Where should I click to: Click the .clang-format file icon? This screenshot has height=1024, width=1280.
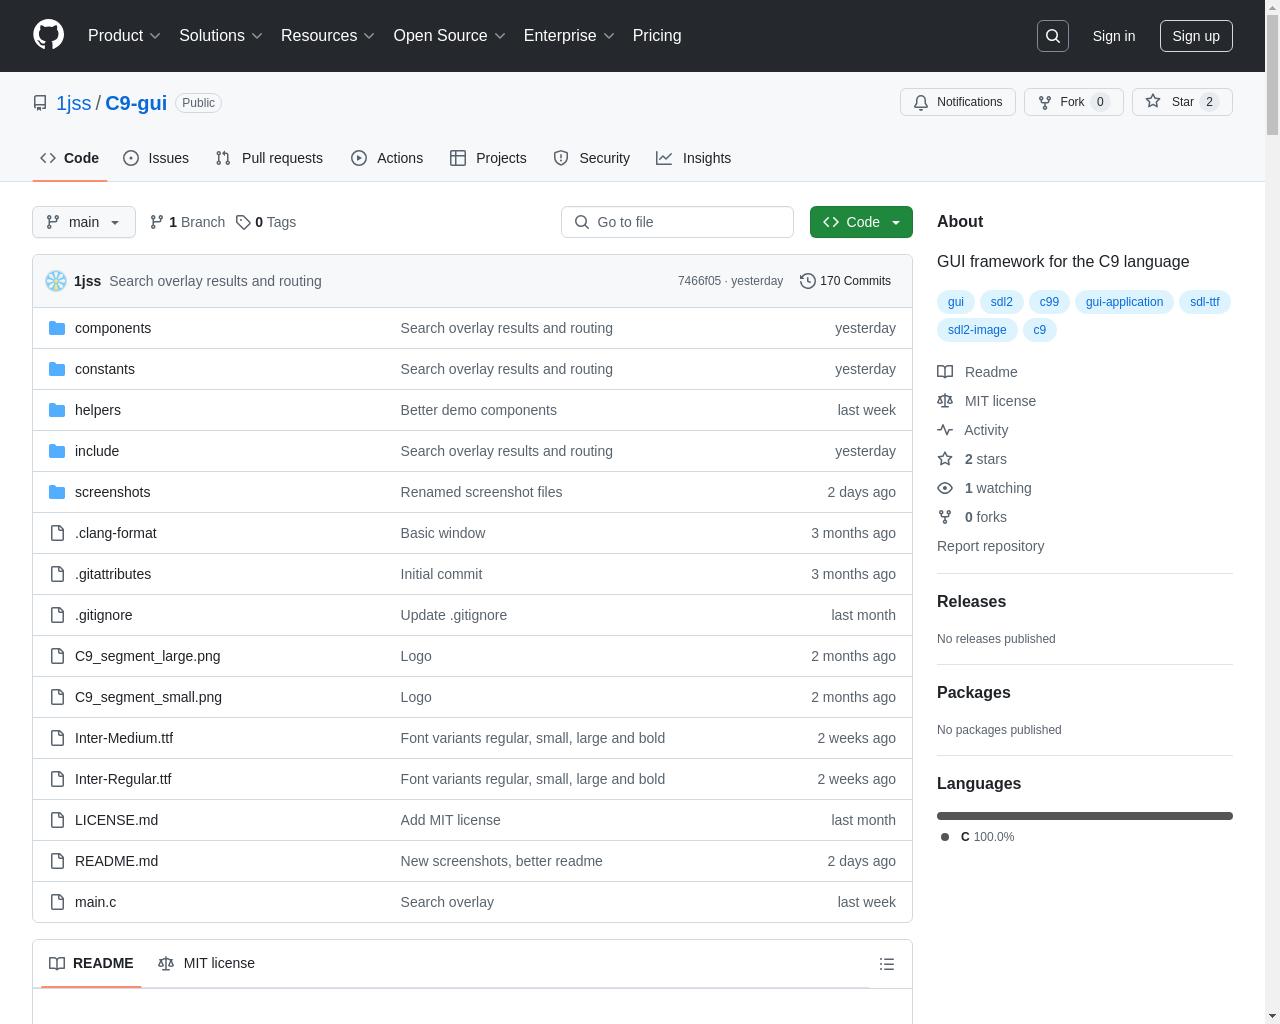57,533
